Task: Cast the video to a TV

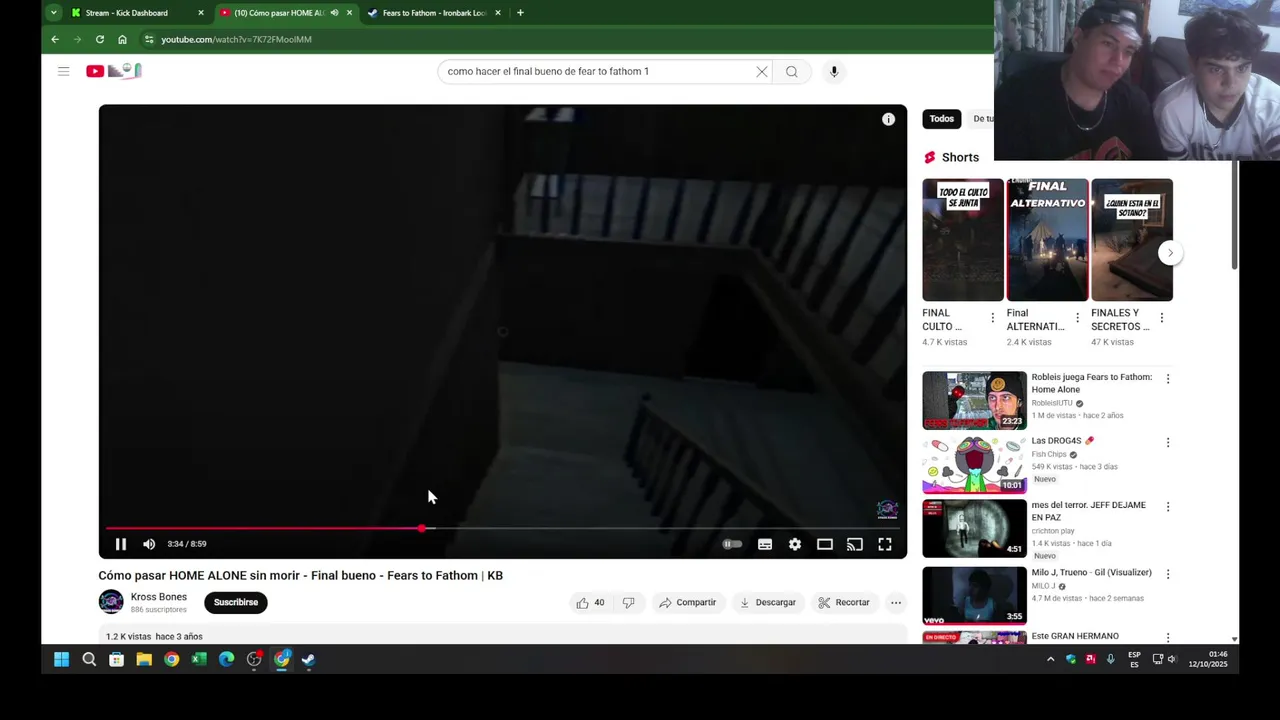Action: click(x=855, y=544)
